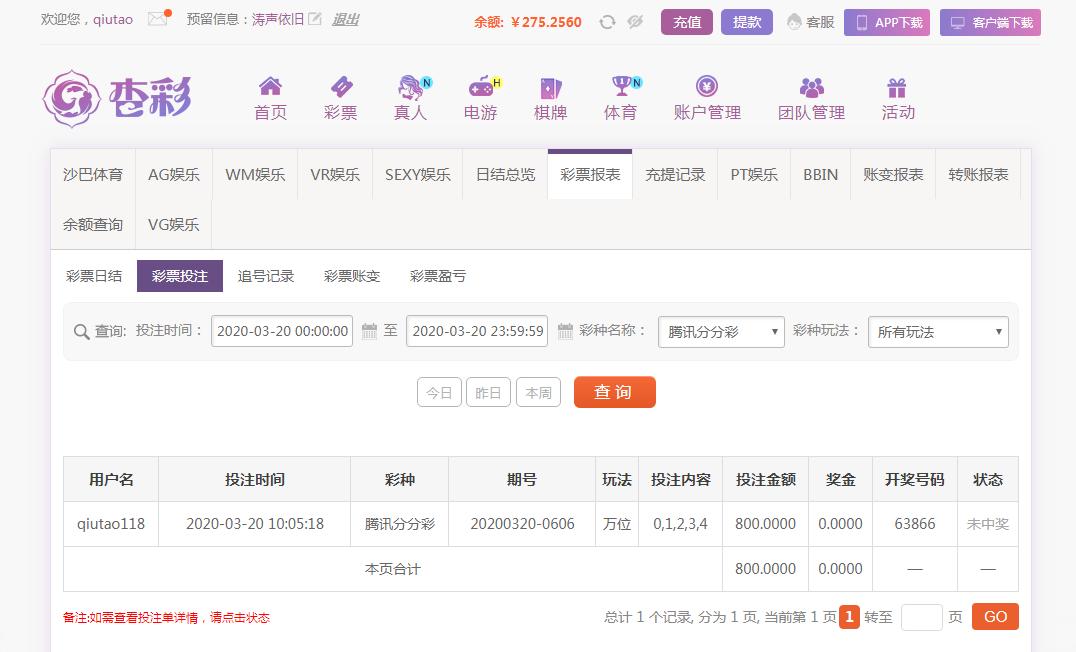Switch to 账变报表 tab
This screenshot has width=1076, height=652.
pyautogui.click(x=893, y=174)
